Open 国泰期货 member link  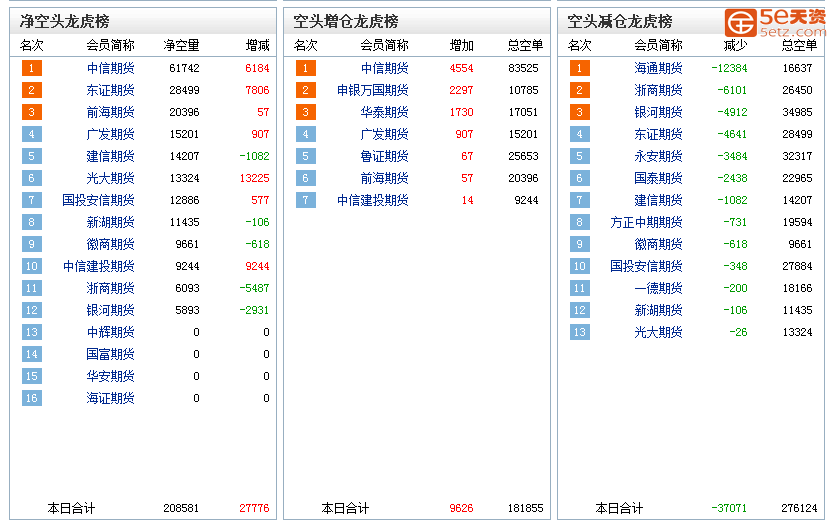658,178
